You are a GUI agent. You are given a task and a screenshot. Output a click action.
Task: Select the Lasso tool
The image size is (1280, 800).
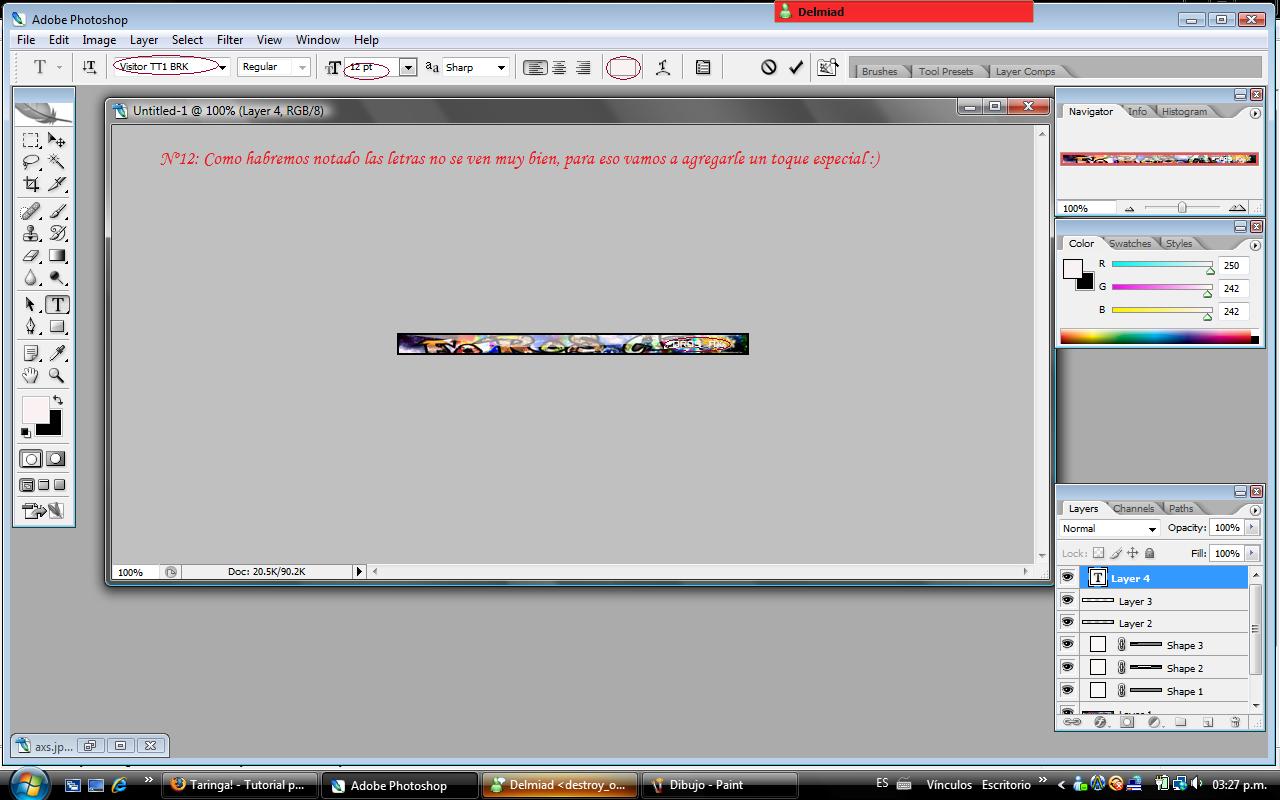[31, 162]
